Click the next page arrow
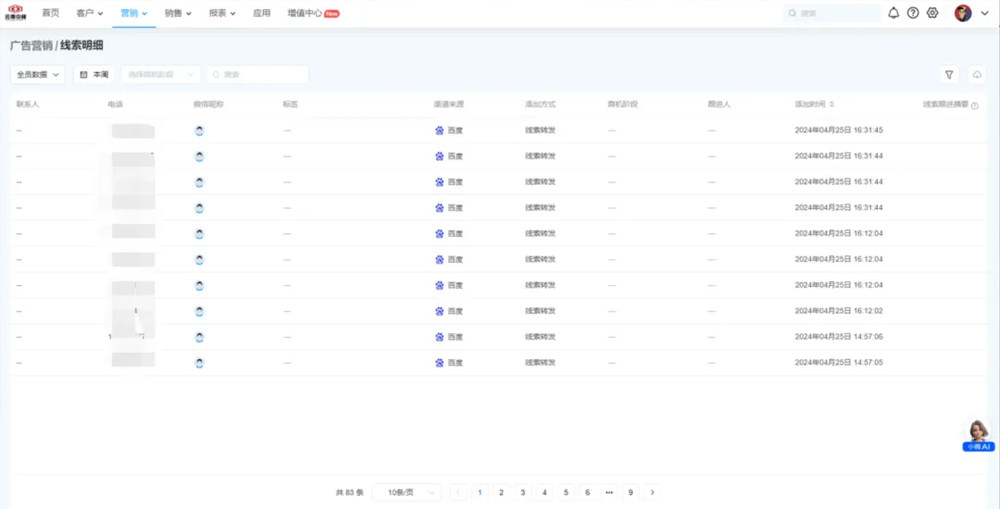1000x509 pixels. 652,492
